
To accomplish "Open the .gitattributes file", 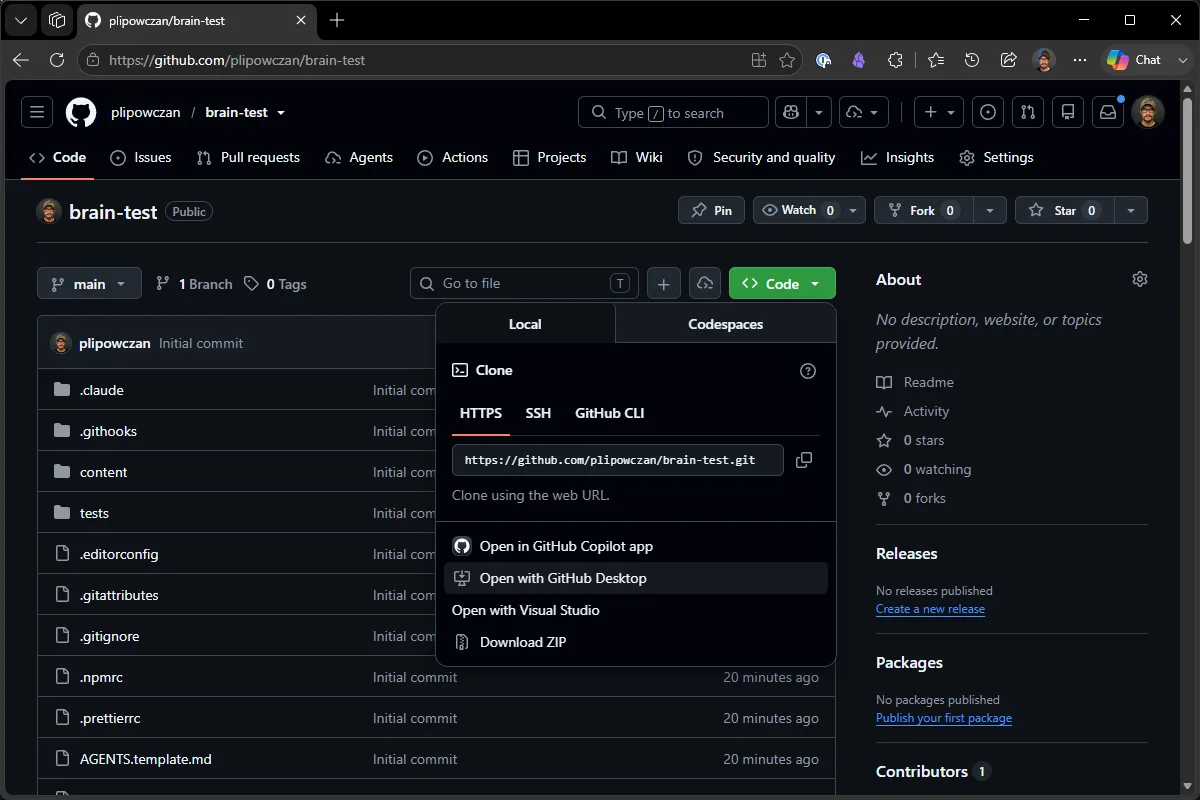I will click(x=119, y=595).
